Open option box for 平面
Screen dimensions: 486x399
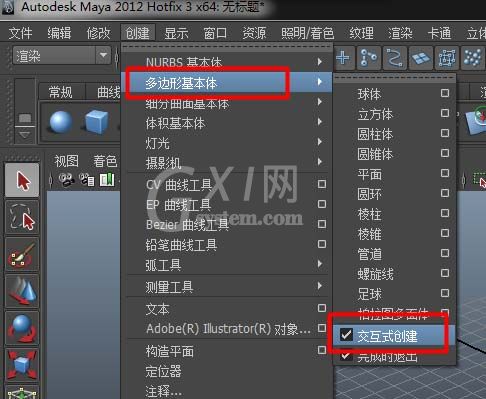[445, 173]
